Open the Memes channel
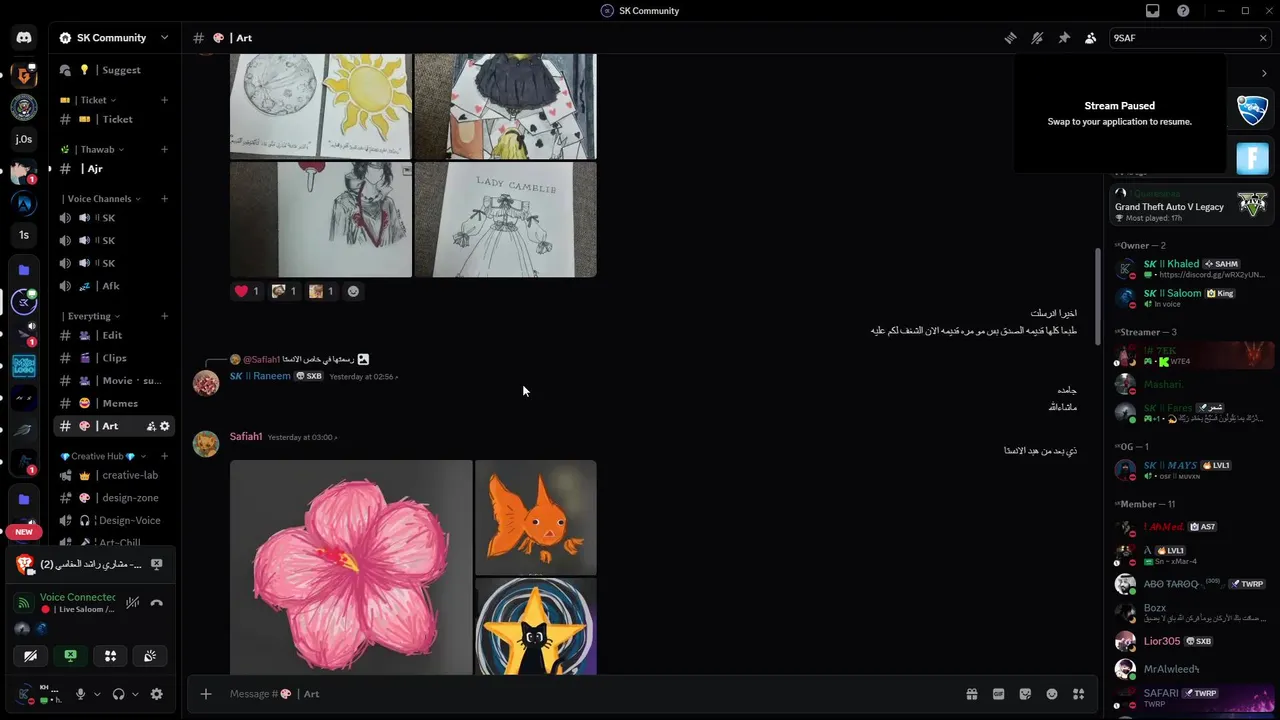1280x720 pixels. (x=114, y=403)
